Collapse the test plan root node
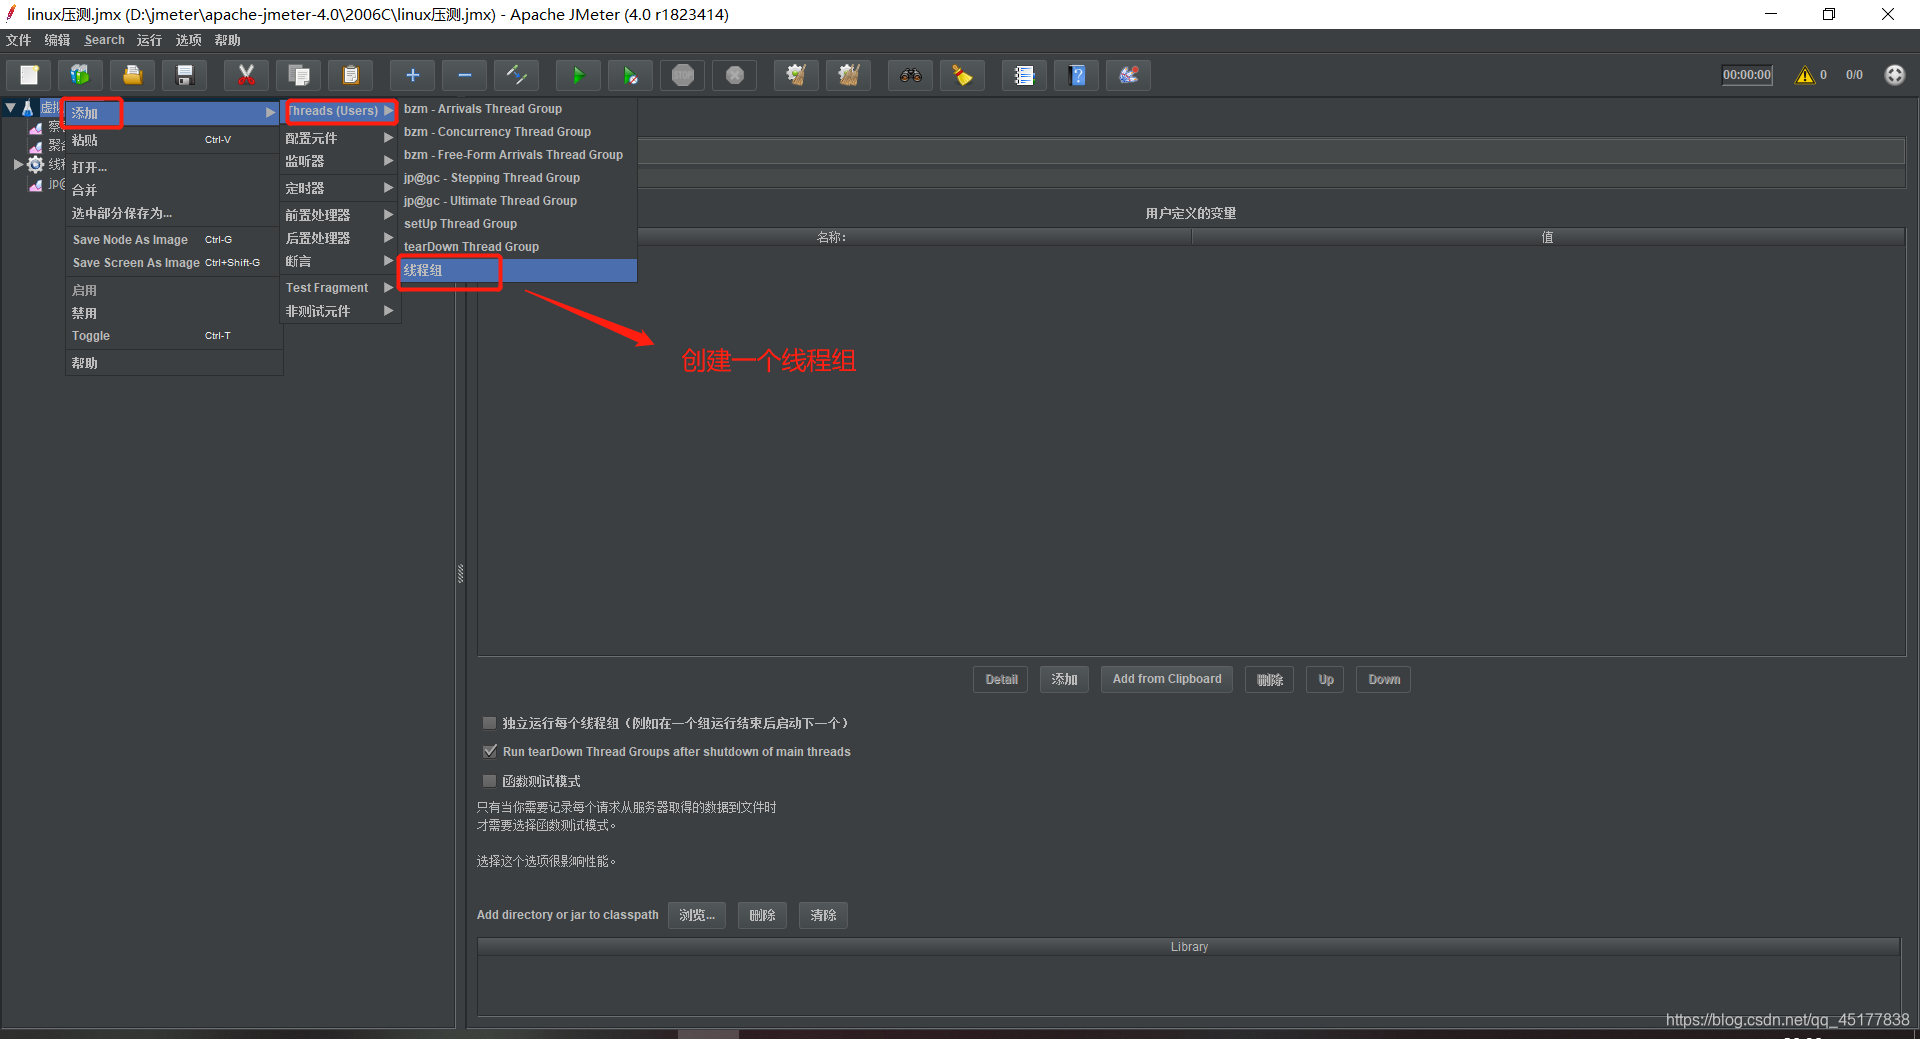1920x1039 pixels. (x=10, y=107)
